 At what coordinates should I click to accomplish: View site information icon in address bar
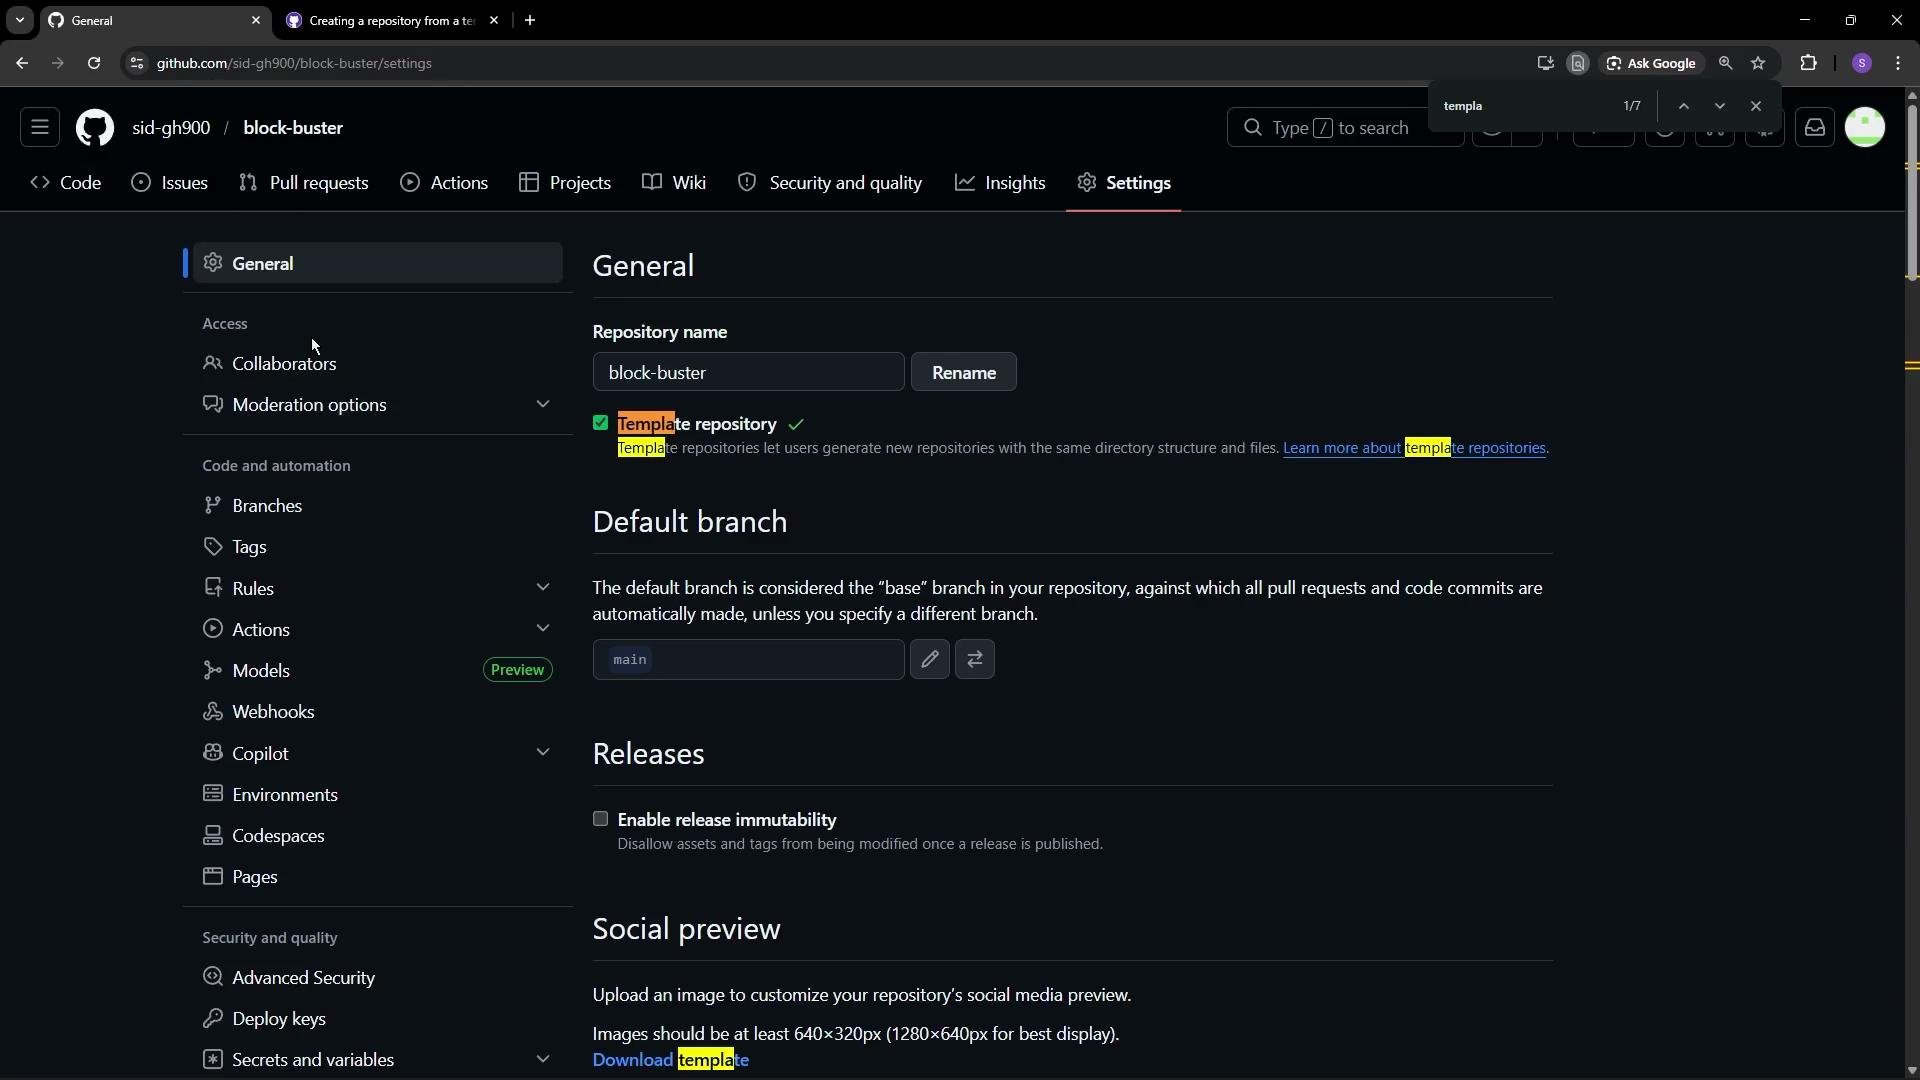point(137,63)
